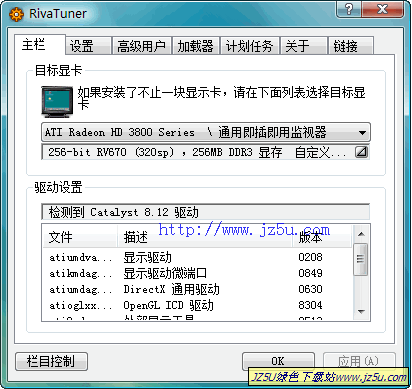The height and width of the screenshot is (389, 412).
Task: Click the 应用(A) apply button
Action: 359,361
